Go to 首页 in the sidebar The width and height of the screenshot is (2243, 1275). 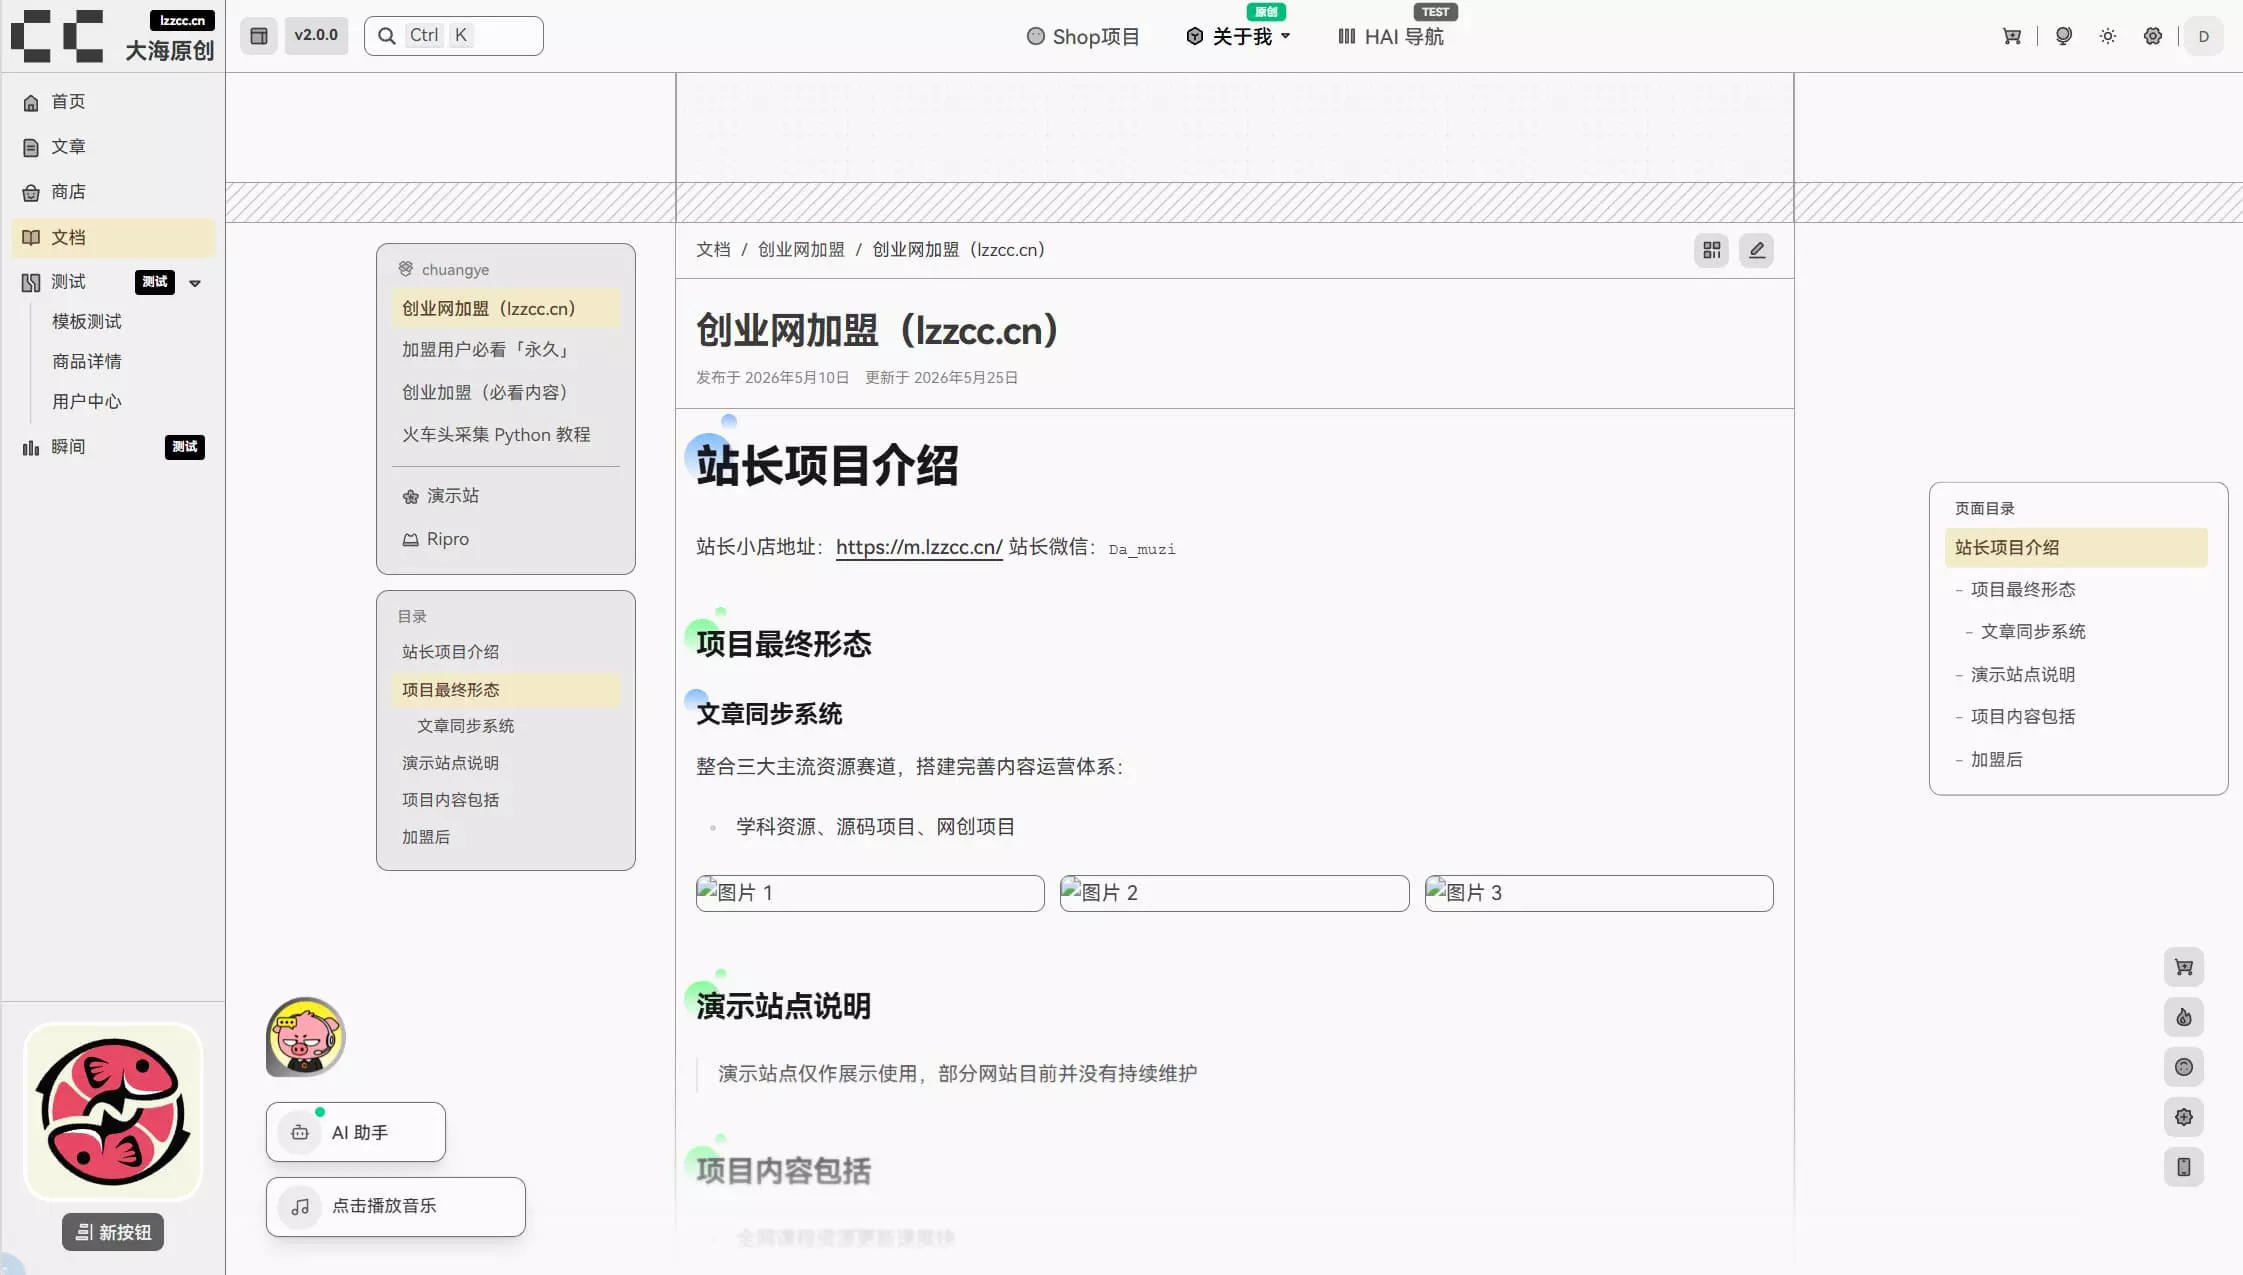pyautogui.click(x=113, y=102)
